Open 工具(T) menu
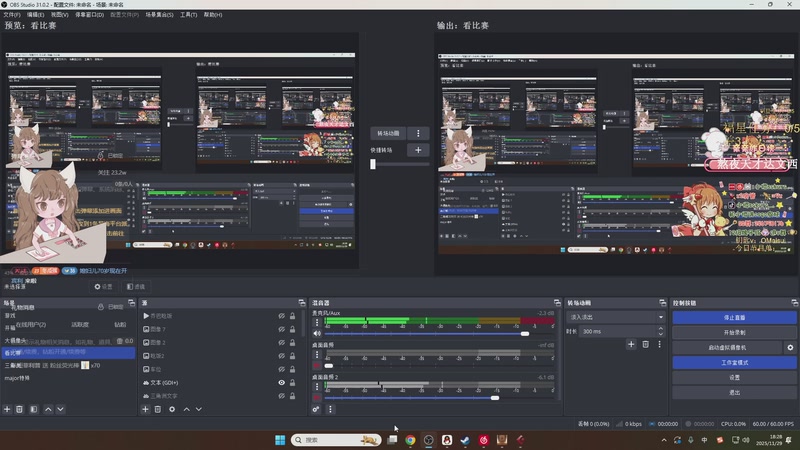The height and width of the screenshot is (450, 800). (188, 15)
